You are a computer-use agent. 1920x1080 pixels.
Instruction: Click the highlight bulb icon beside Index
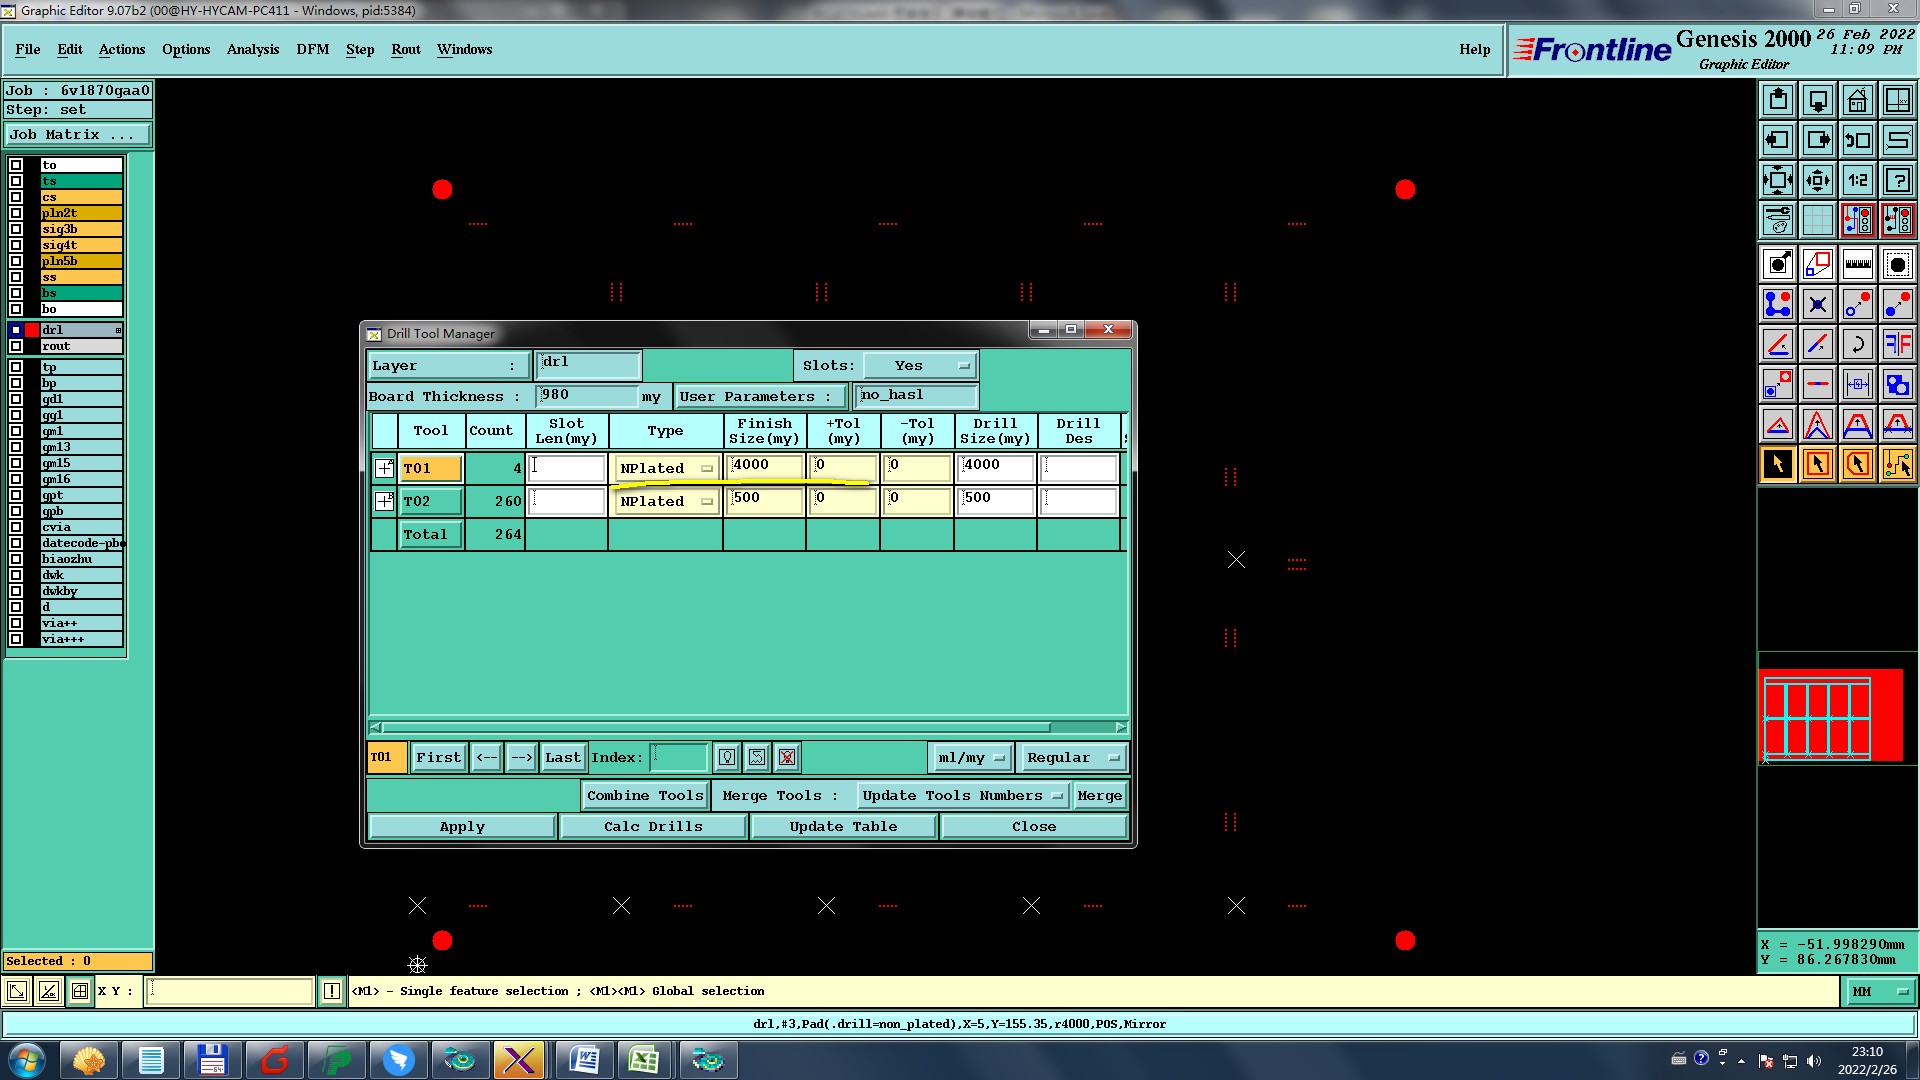click(727, 757)
